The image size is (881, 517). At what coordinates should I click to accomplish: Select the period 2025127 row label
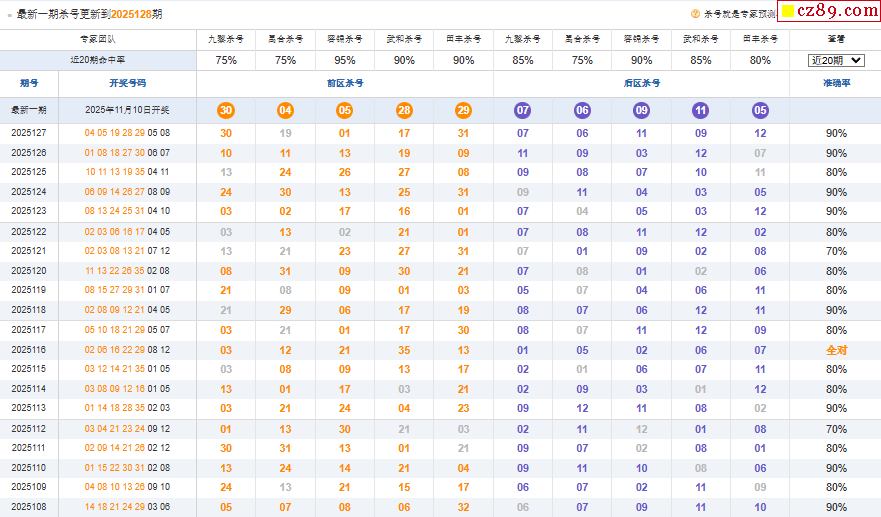click(x=29, y=133)
